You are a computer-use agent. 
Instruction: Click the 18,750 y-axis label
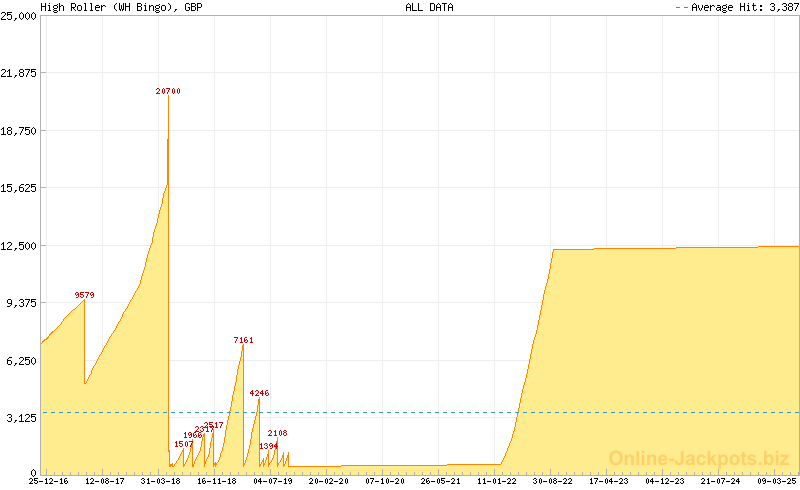[x=20, y=131]
